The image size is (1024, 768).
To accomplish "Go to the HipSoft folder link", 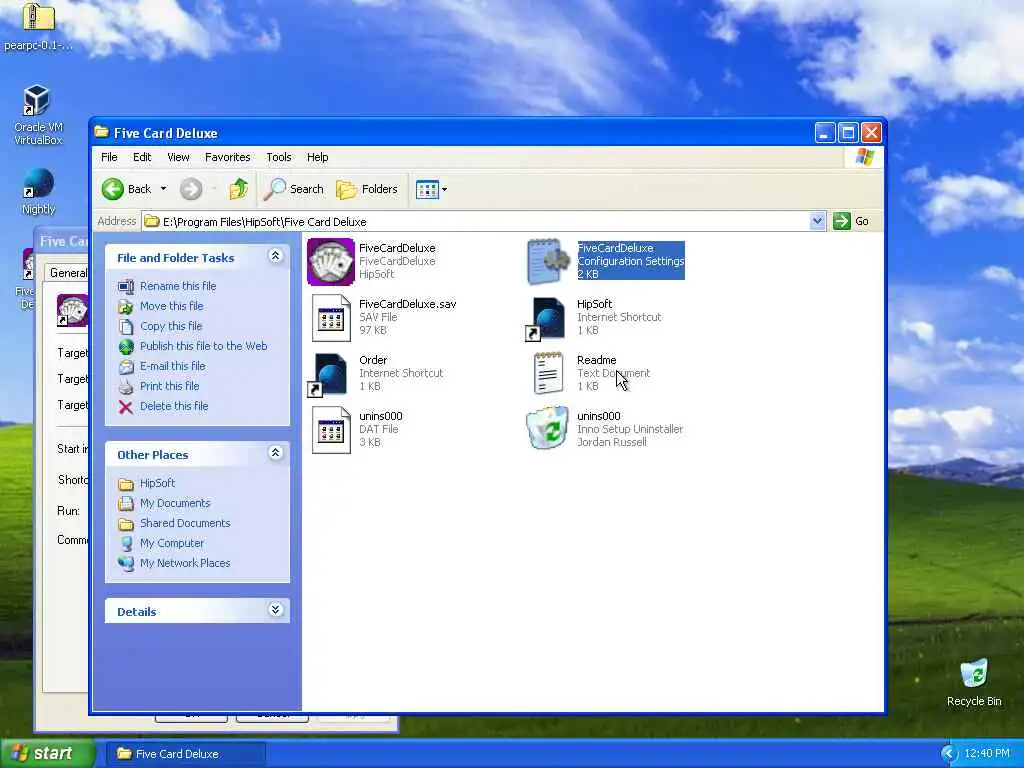I will pos(157,483).
